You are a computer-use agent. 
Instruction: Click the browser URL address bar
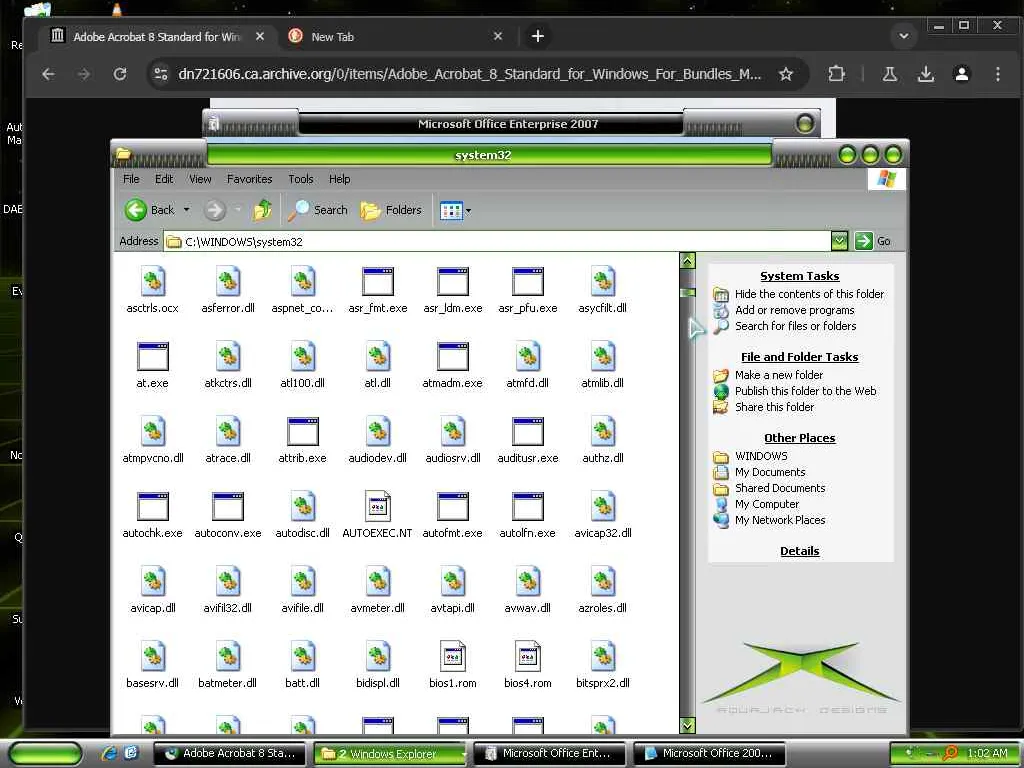pyautogui.click(x=469, y=74)
